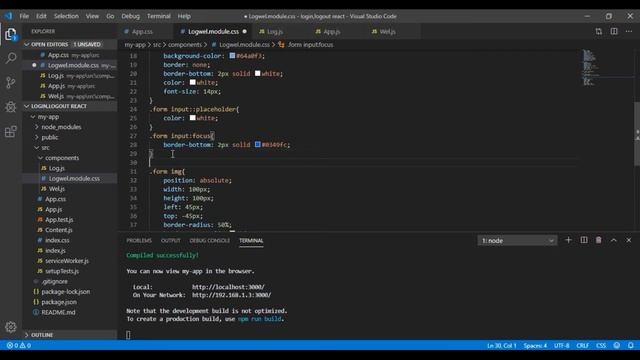Kill the terminal with trash icon
The height and width of the screenshot is (360, 640).
[x=598, y=240]
